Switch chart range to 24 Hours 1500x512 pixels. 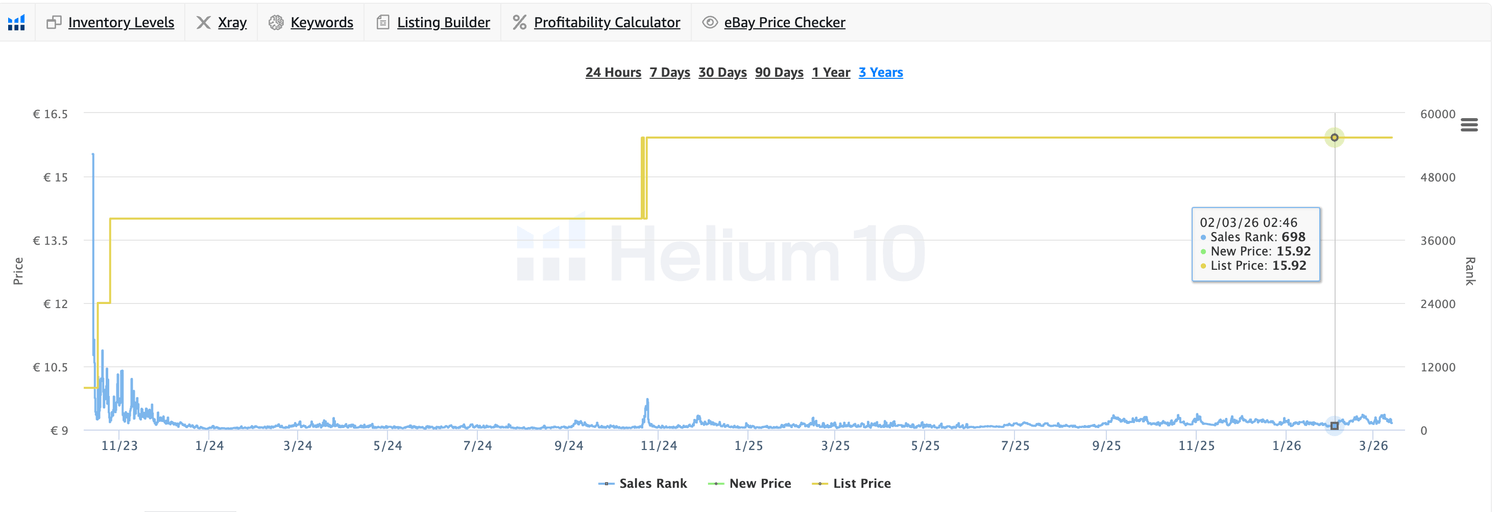click(613, 72)
